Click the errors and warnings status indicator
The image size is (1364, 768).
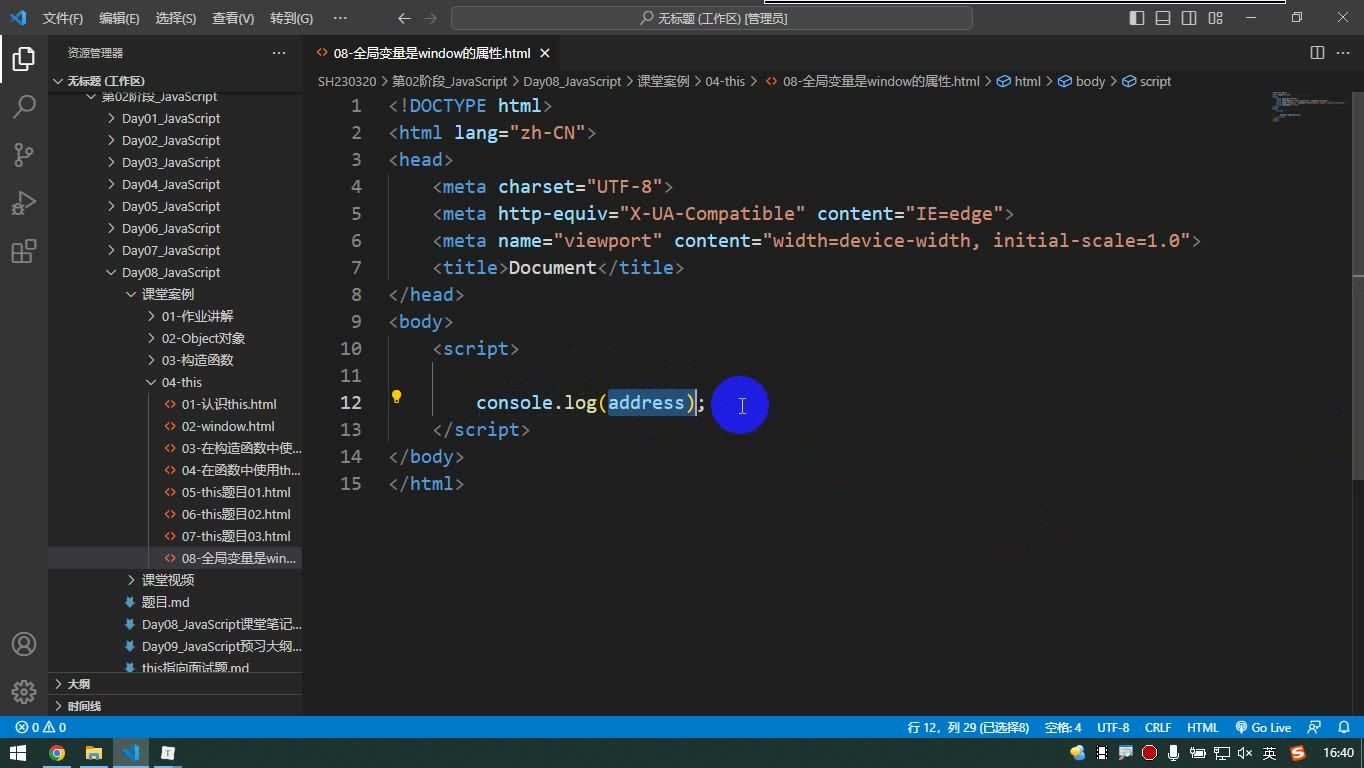point(41,728)
